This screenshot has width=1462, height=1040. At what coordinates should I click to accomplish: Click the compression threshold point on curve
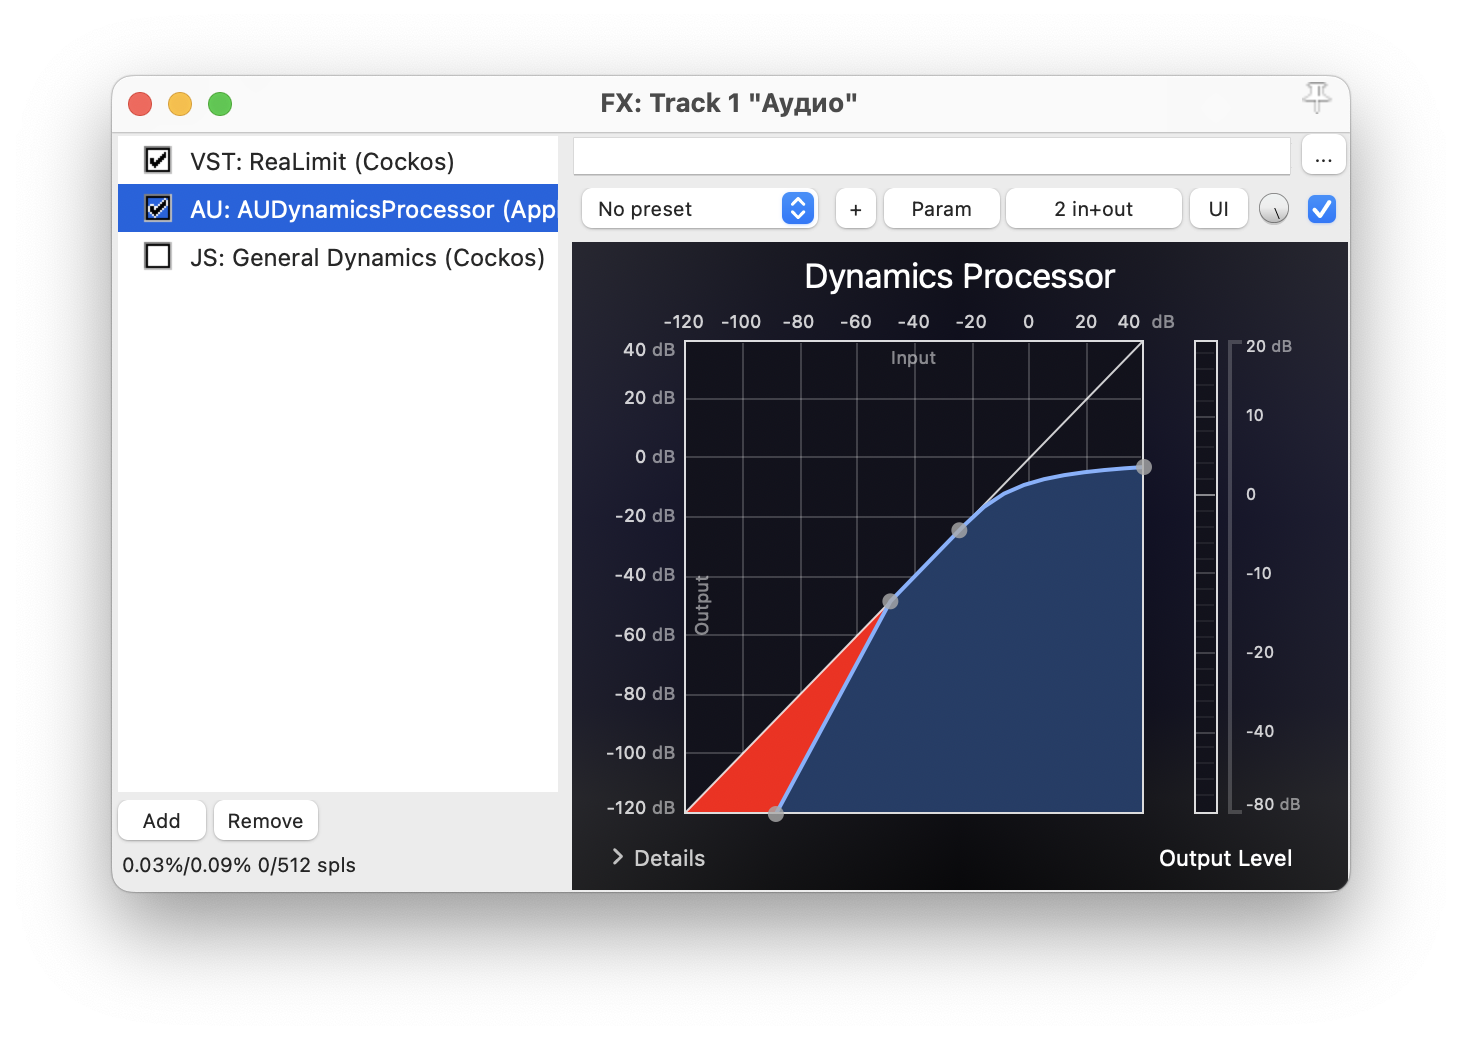point(959,530)
